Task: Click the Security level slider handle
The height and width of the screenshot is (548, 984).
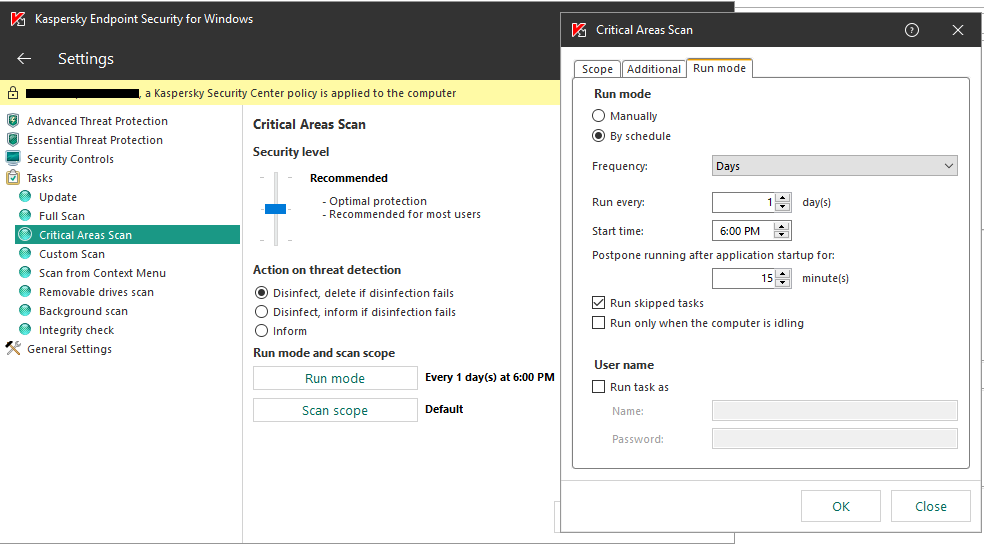Action: coord(275,209)
